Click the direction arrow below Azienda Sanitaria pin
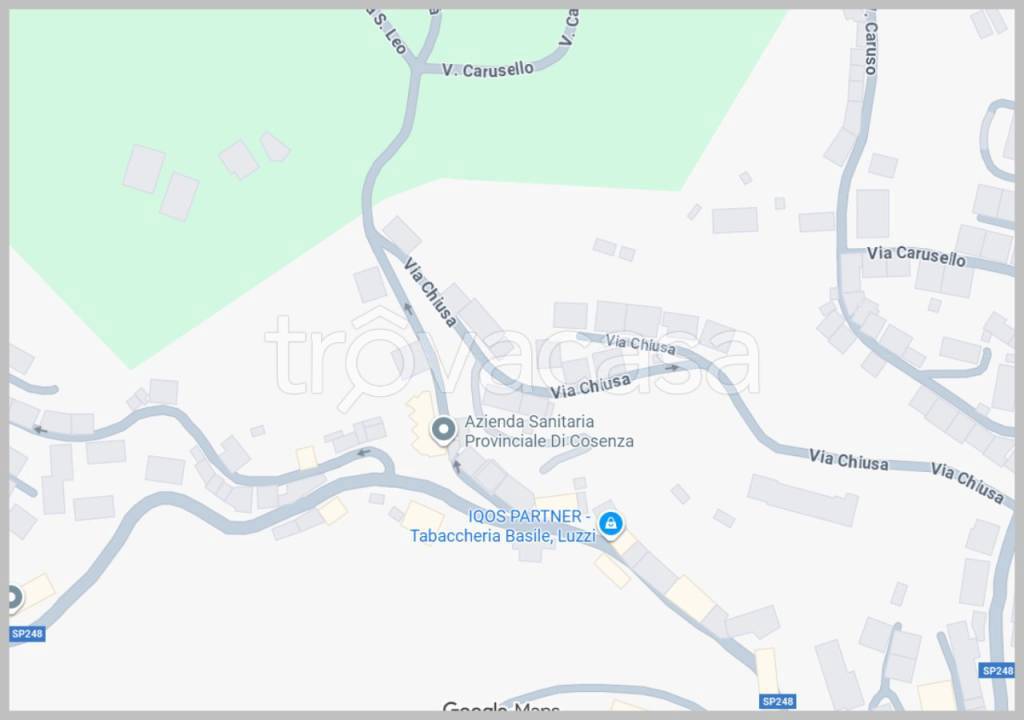 point(457,466)
